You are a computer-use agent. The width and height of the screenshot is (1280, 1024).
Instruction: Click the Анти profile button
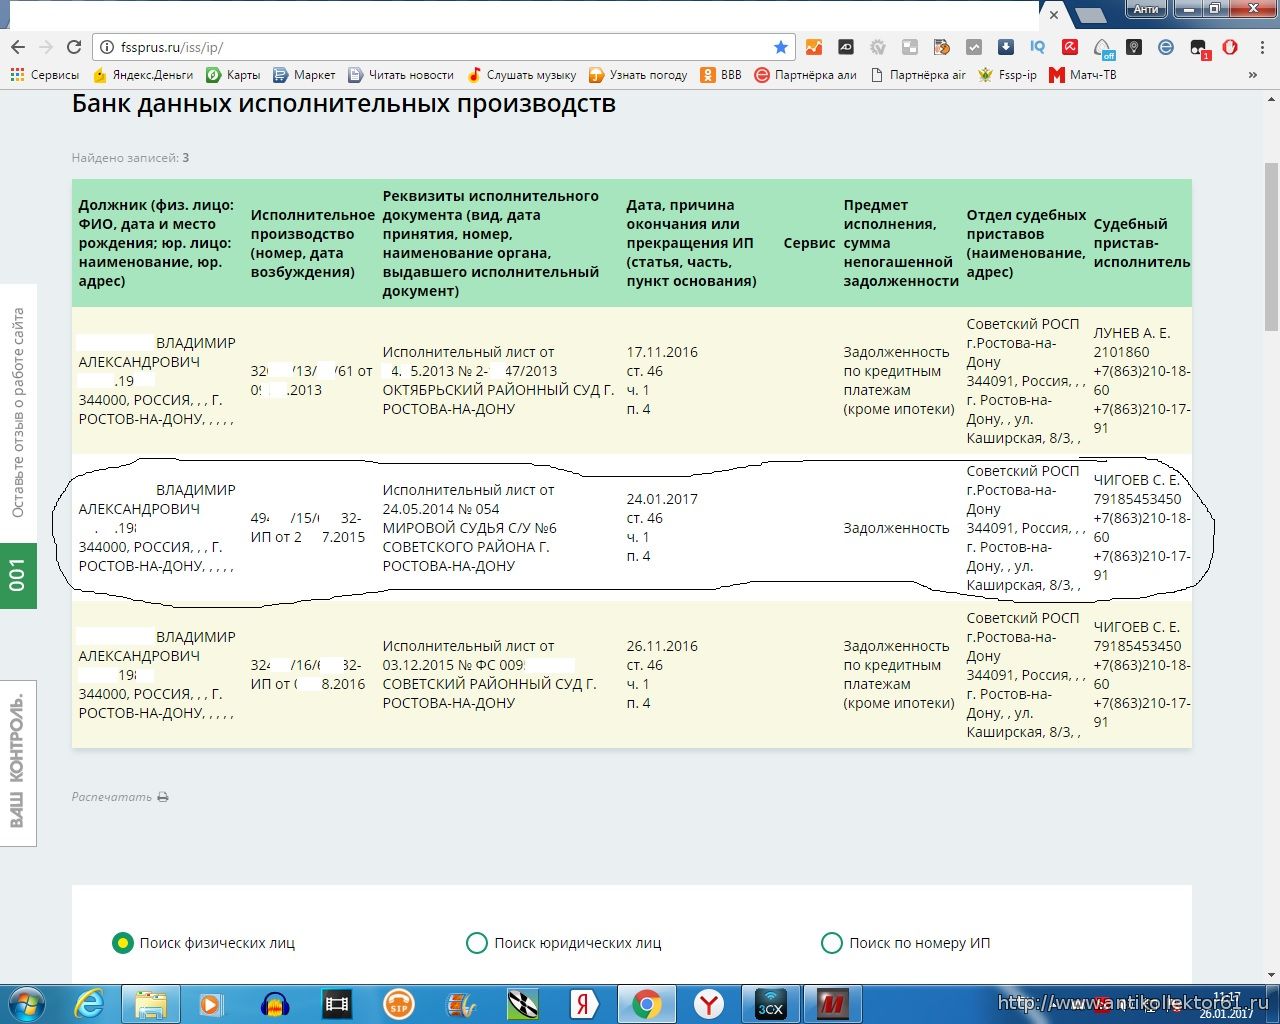tap(1146, 9)
